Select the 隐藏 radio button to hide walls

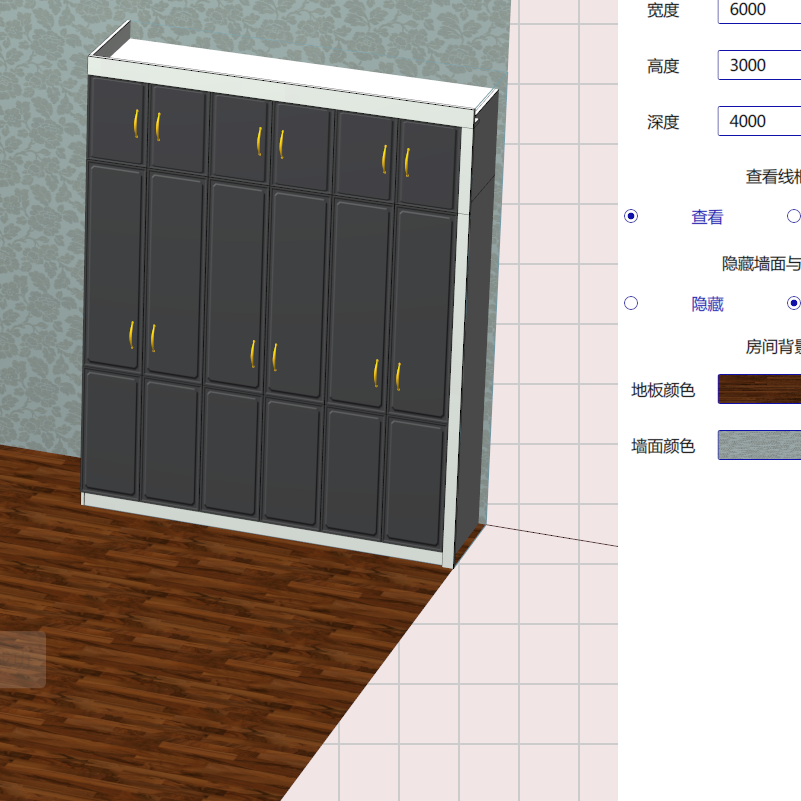tap(630, 303)
